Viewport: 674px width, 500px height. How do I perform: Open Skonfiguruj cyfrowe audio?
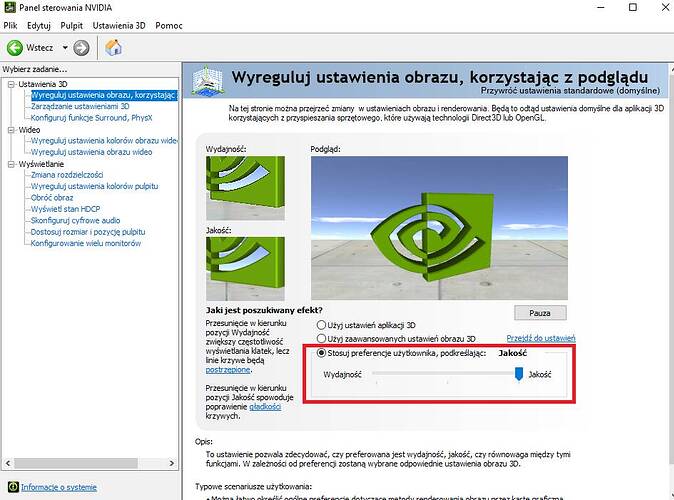pyautogui.click(x=76, y=221)
